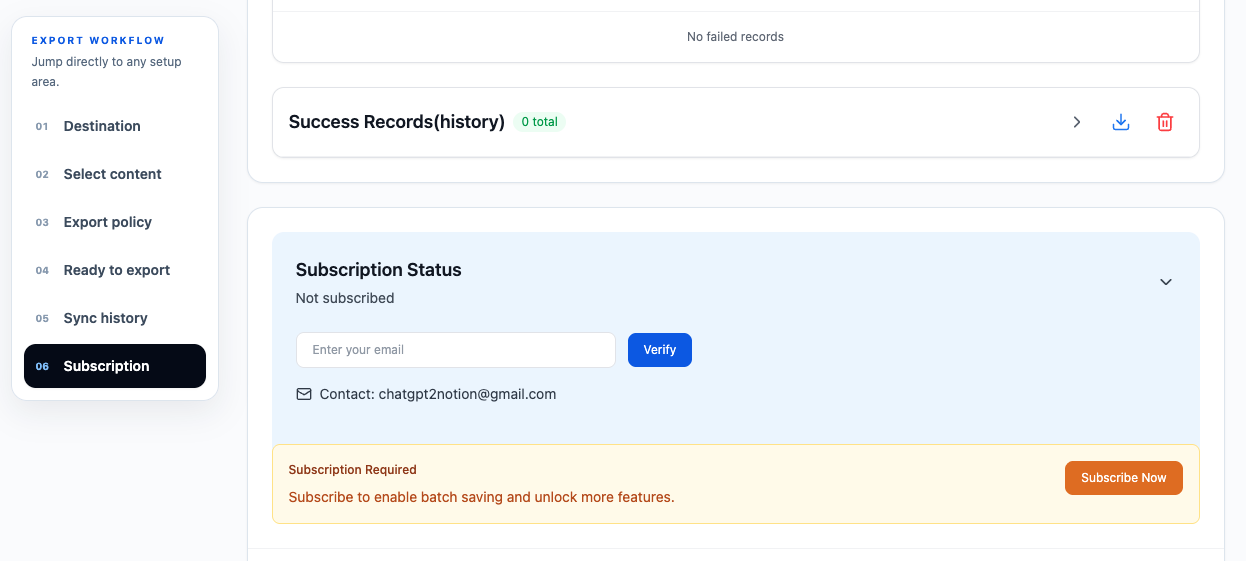Delete success records with trash icon

click(x=1165, y=122)
